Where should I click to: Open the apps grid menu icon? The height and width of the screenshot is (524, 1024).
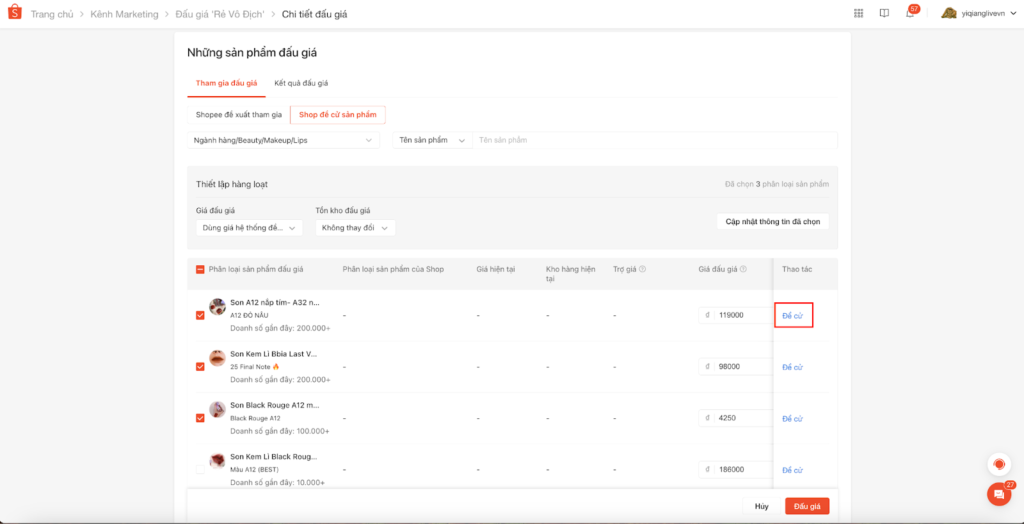coord(858,14)
